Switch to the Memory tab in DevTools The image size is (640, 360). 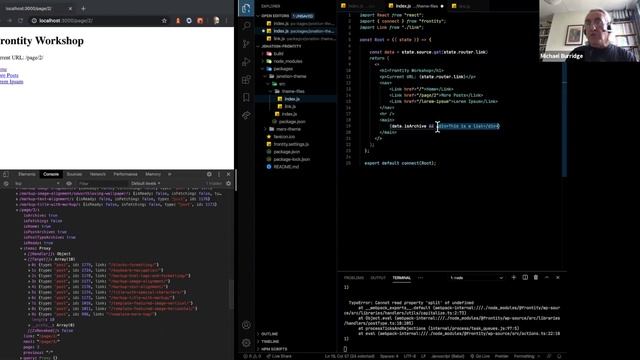[153, 174]
